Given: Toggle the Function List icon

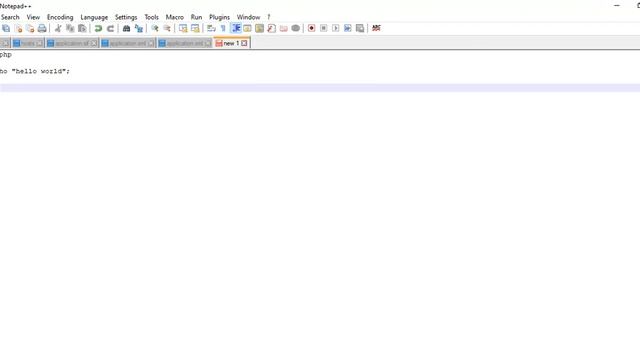Looking at the screenshot, I should 271,28.
